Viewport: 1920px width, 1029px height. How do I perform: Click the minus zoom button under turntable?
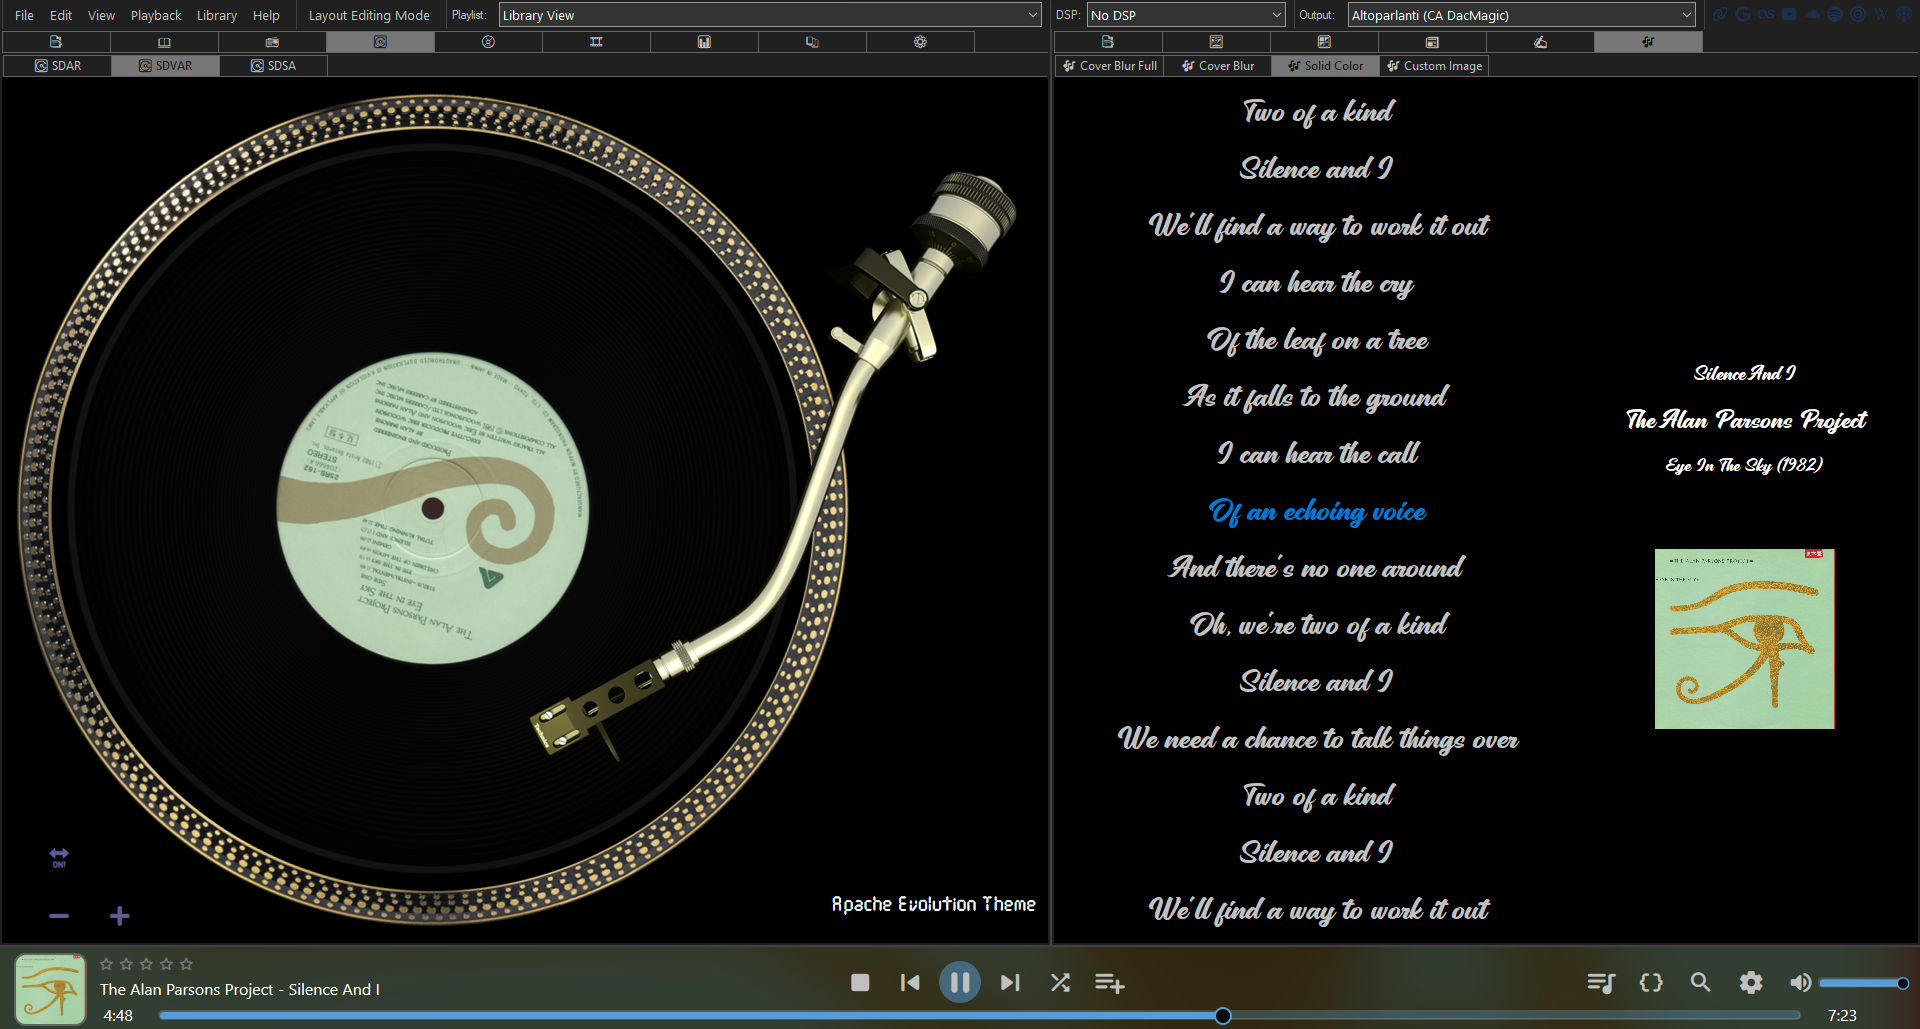tap(59, 916)
